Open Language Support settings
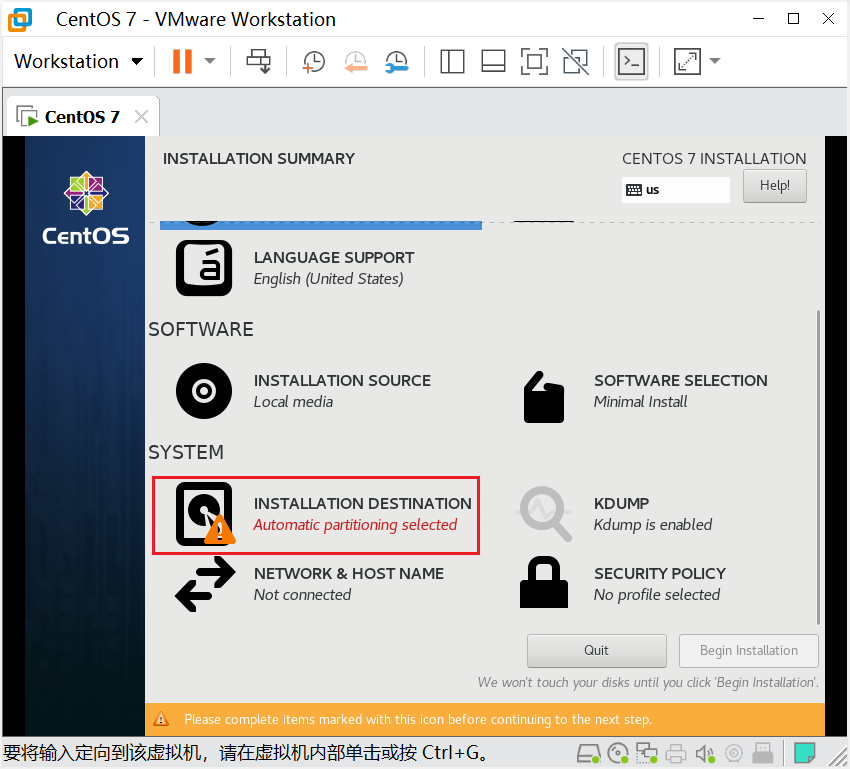850x769 pixels. tap(203, 268)
